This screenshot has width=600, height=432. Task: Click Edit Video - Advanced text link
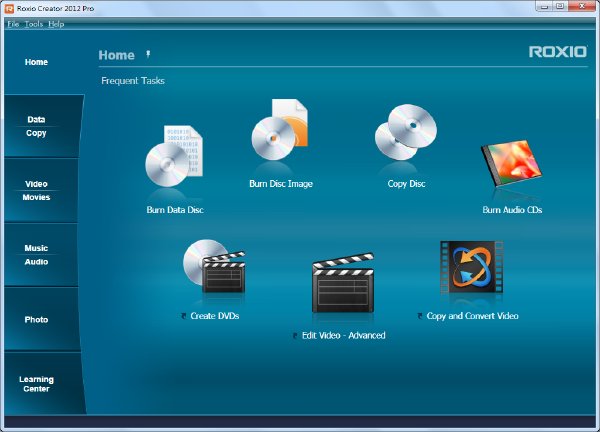click(343, 335)
